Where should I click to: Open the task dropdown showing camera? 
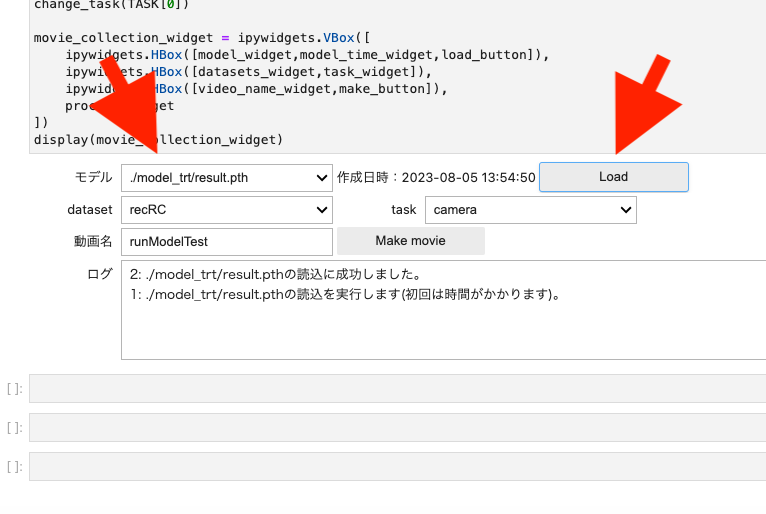point(531,210)
